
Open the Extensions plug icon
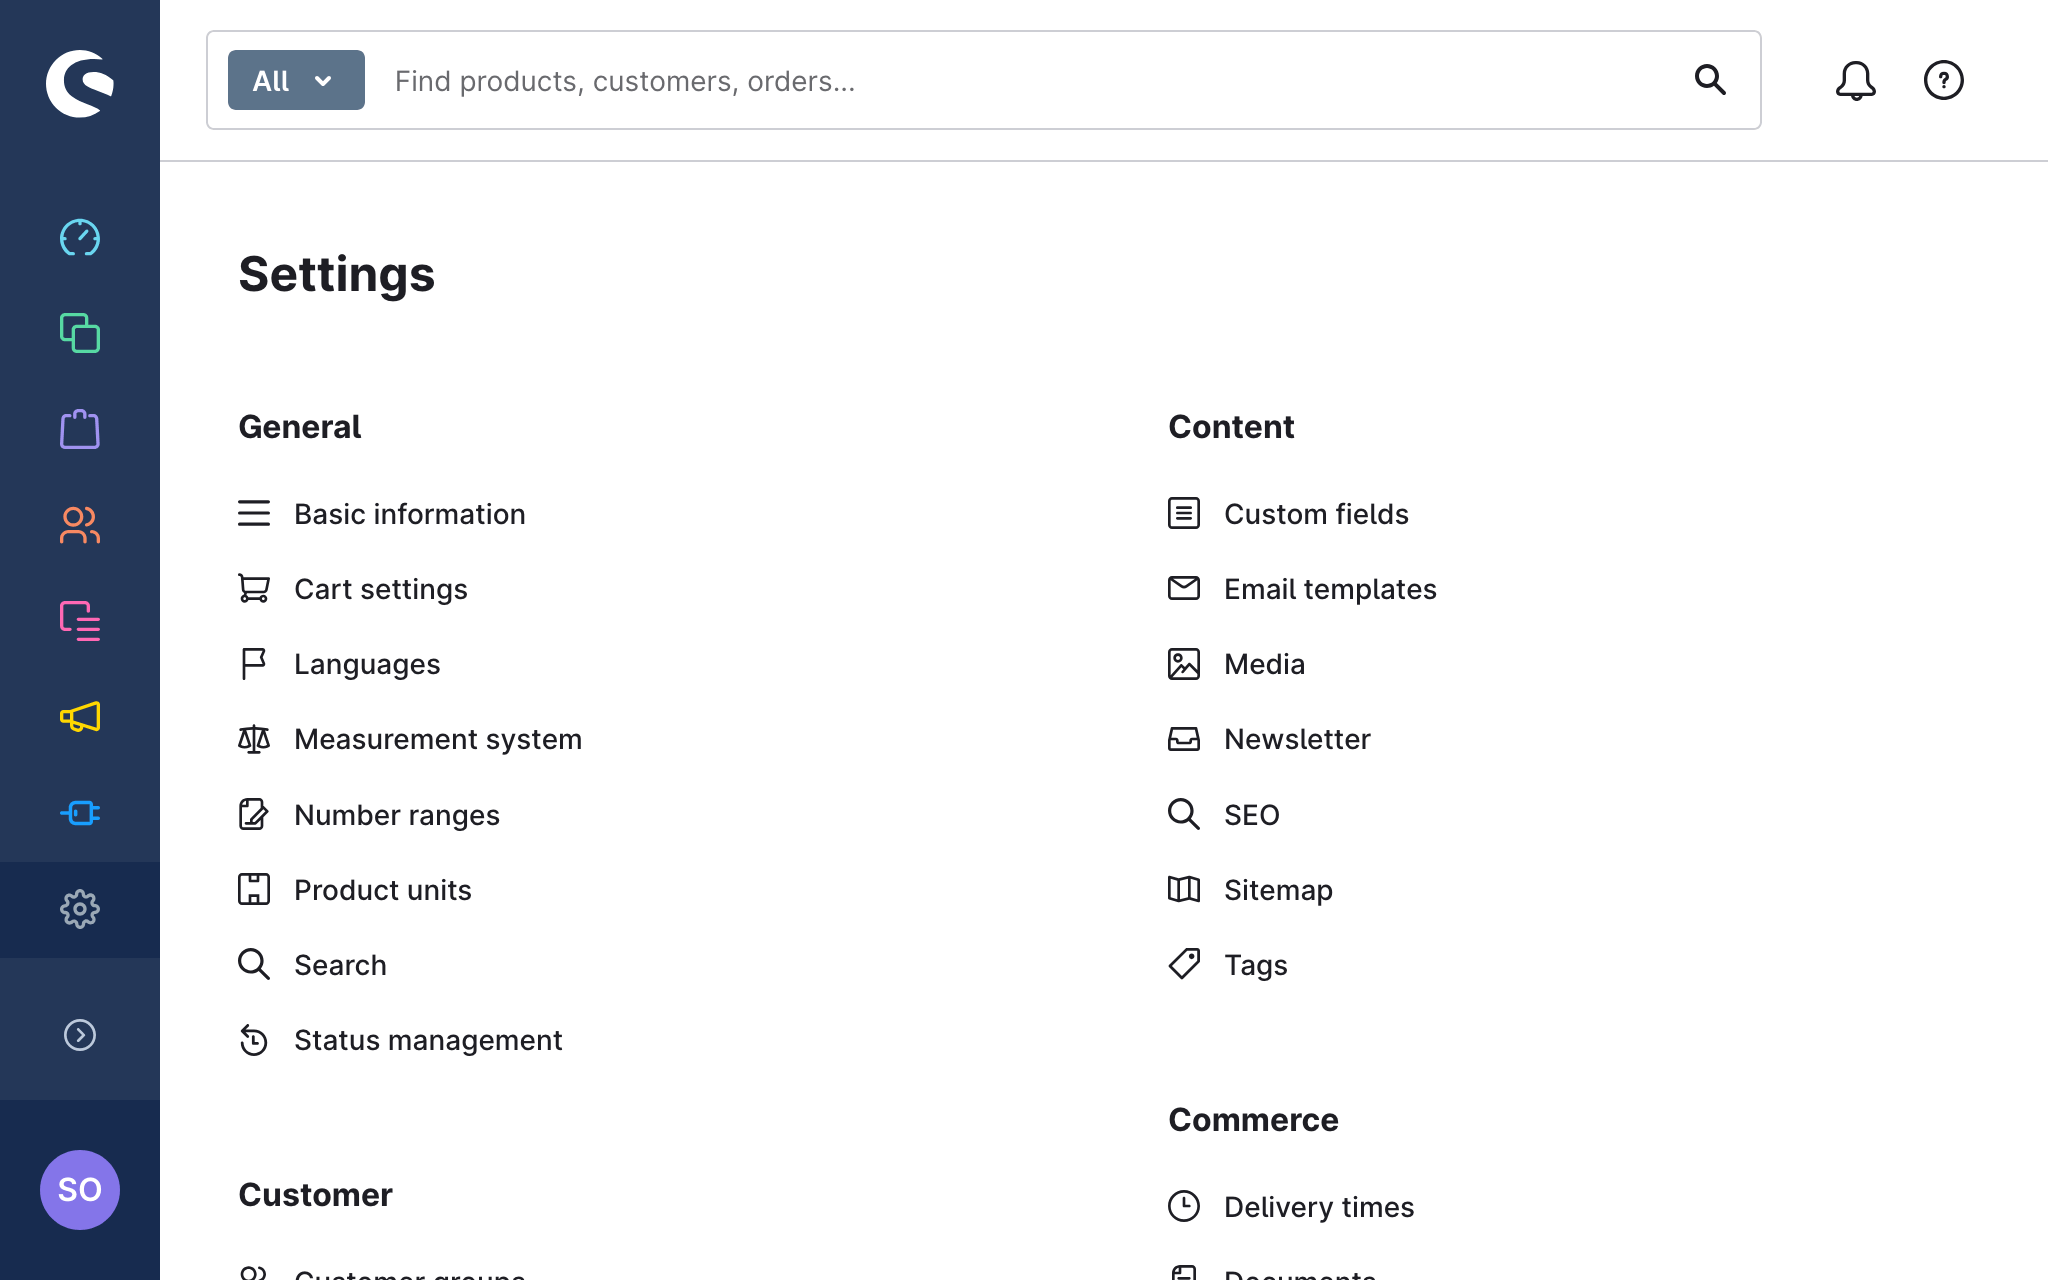(80, 813)
